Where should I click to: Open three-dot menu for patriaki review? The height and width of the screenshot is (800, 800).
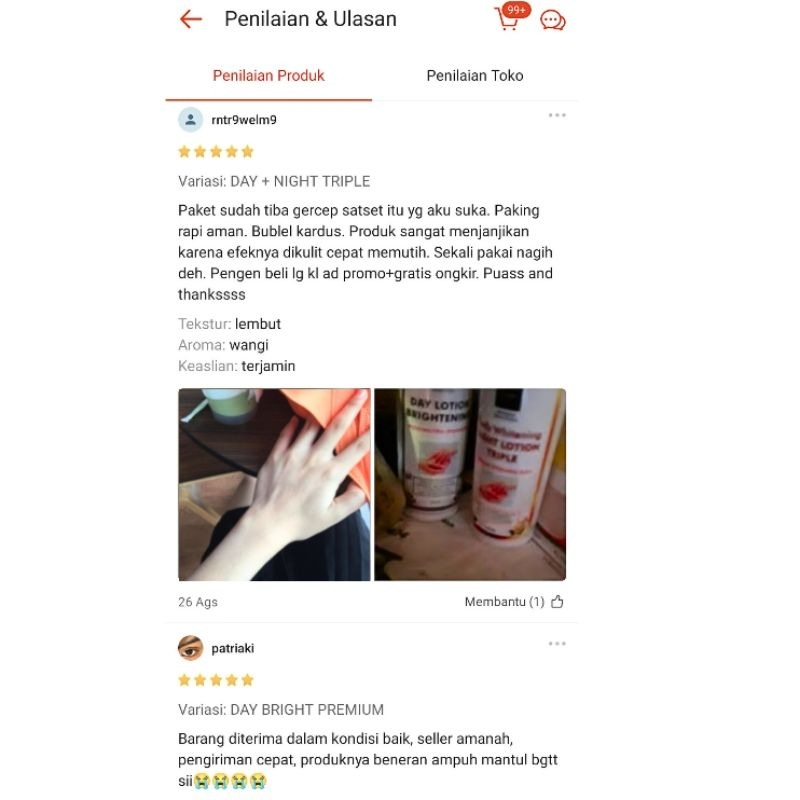pos(557,644)
